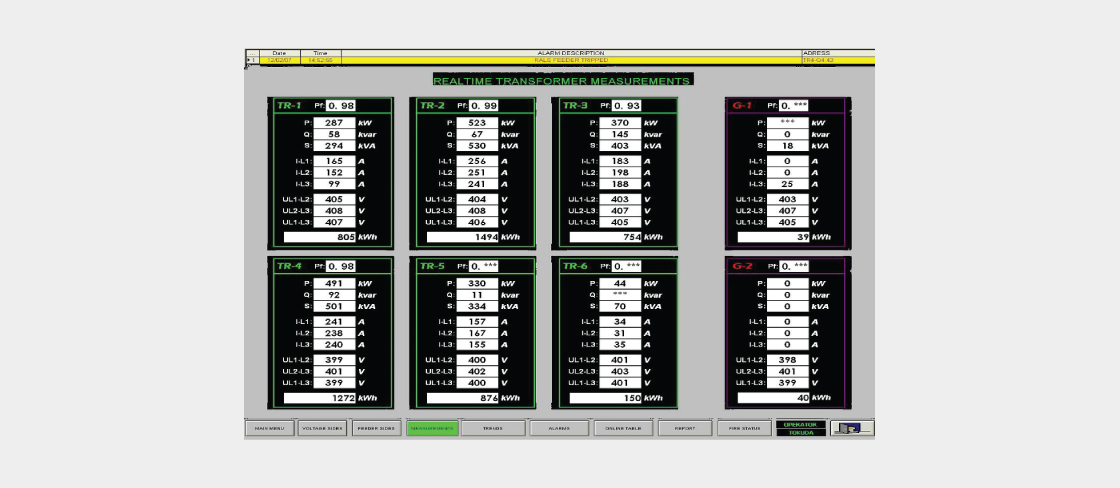Click TR-6 active power value 44

tap(620, 284)
